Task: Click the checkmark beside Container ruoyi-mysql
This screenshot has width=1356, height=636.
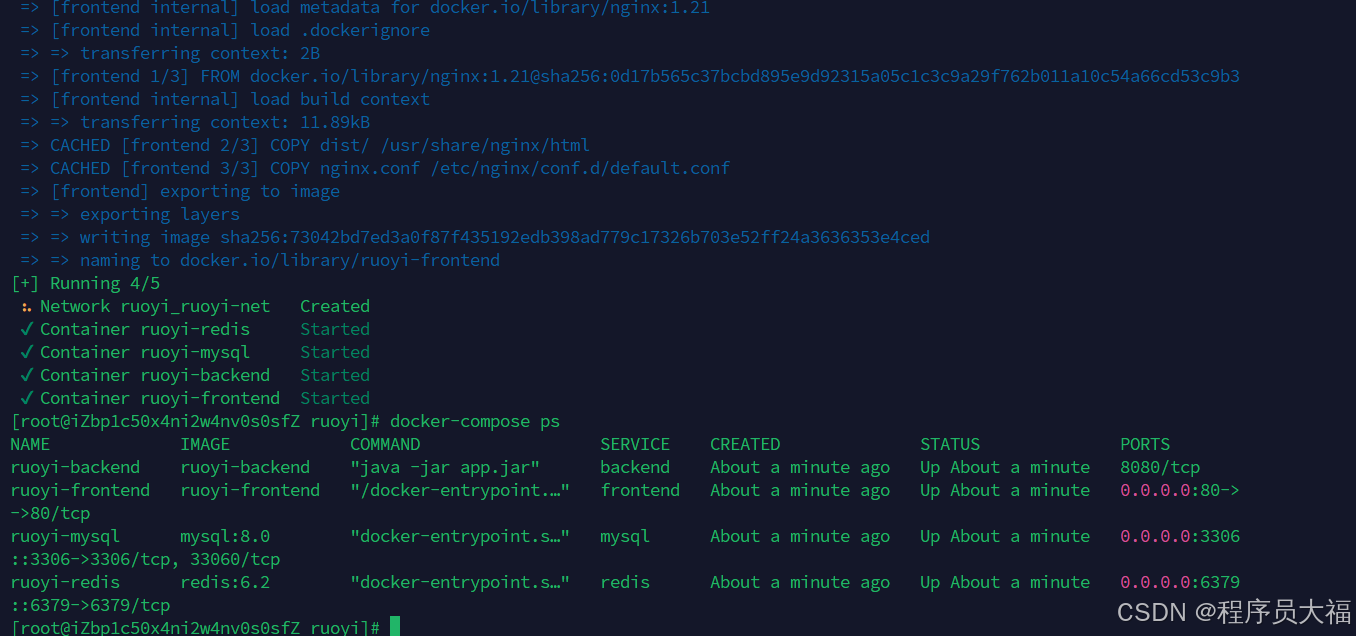Action: [x=27, y=352]
